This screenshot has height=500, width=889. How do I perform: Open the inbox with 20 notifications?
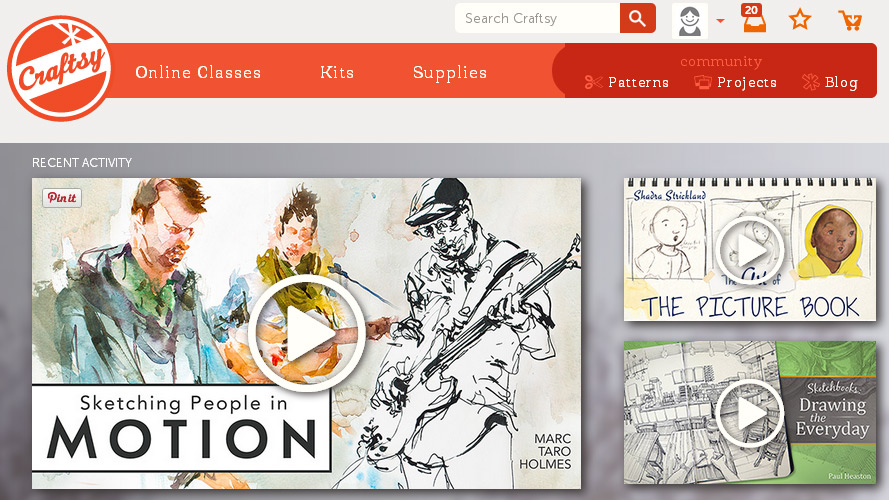coord(753,18)
